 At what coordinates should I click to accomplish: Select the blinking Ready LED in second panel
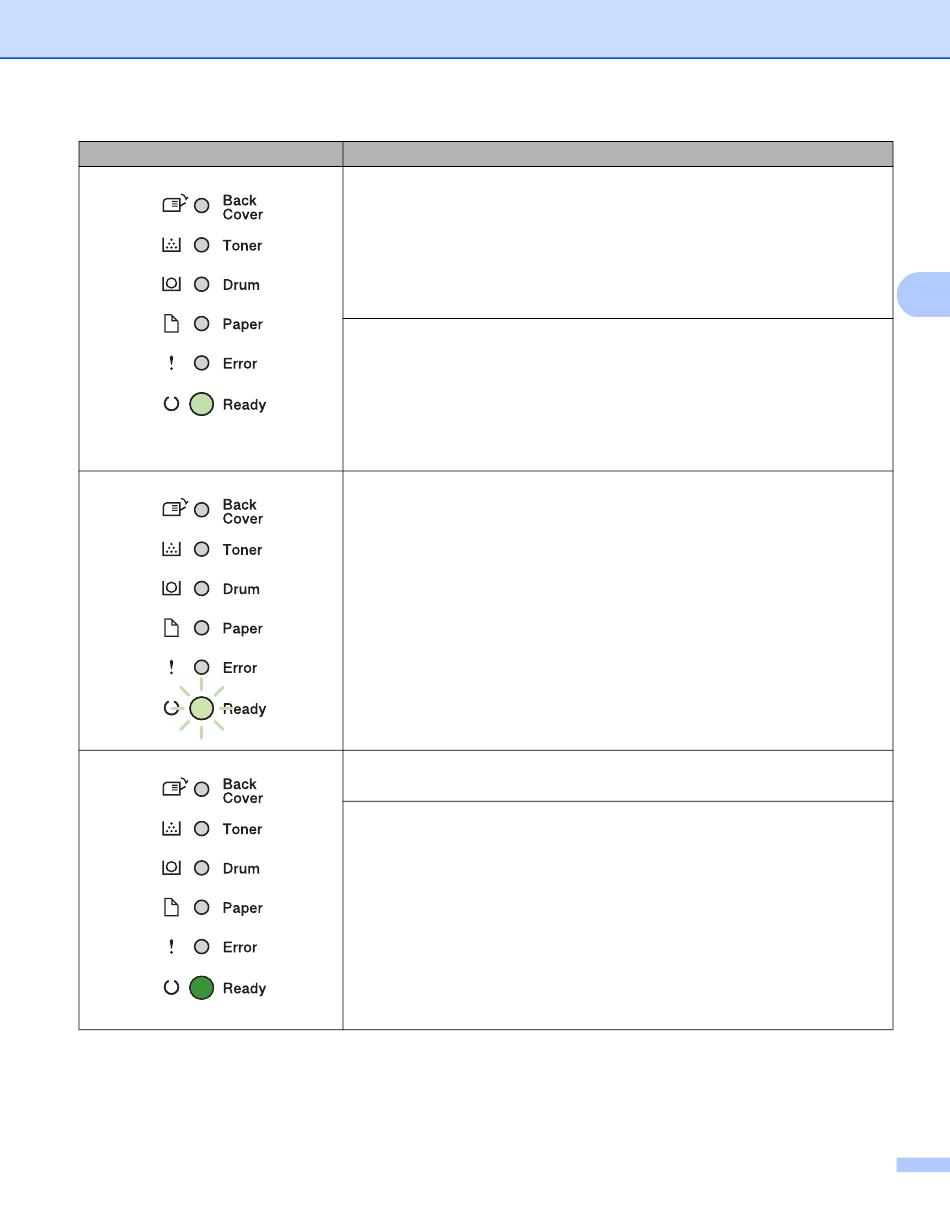[202, 708]
